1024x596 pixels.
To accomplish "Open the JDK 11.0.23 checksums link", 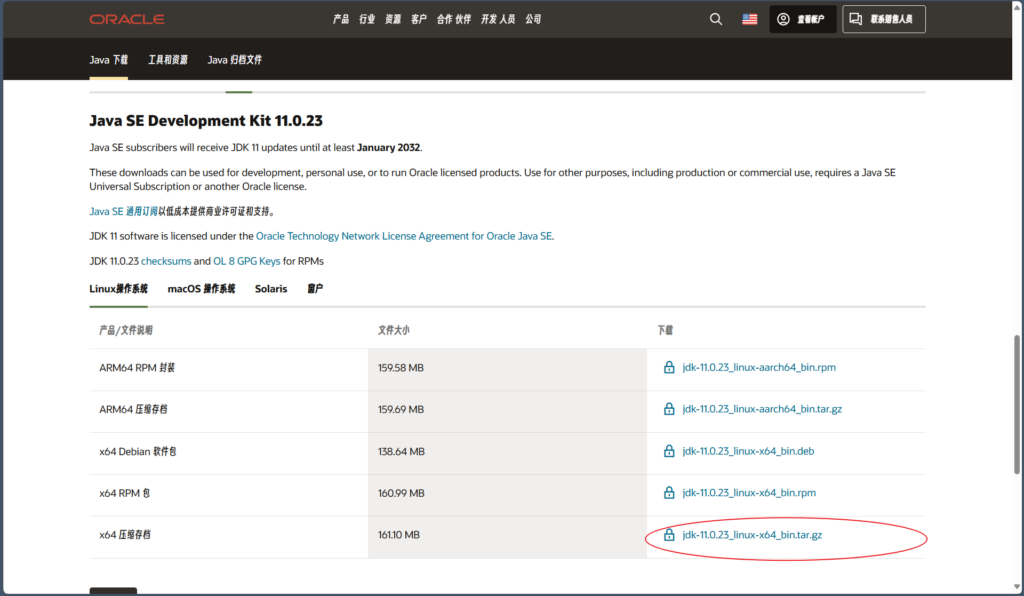I will pyautogui.click(x=166, y=261).
